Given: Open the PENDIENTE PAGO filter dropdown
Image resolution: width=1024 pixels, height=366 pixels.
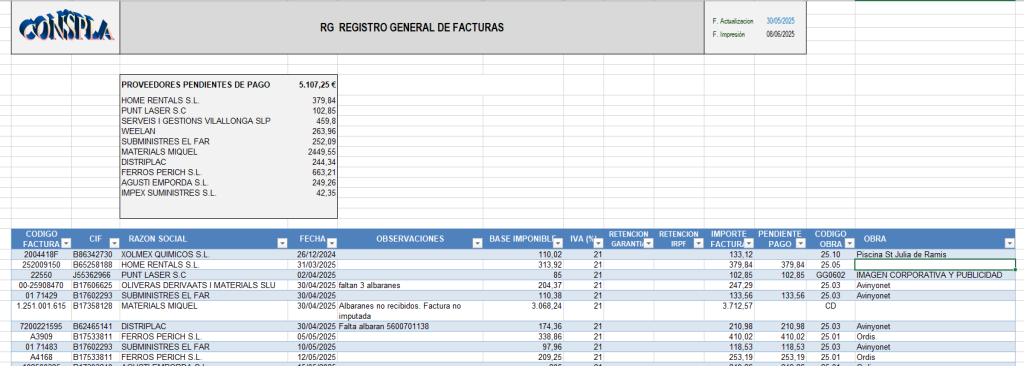Looking at the screenshot, I should (801, 243).
